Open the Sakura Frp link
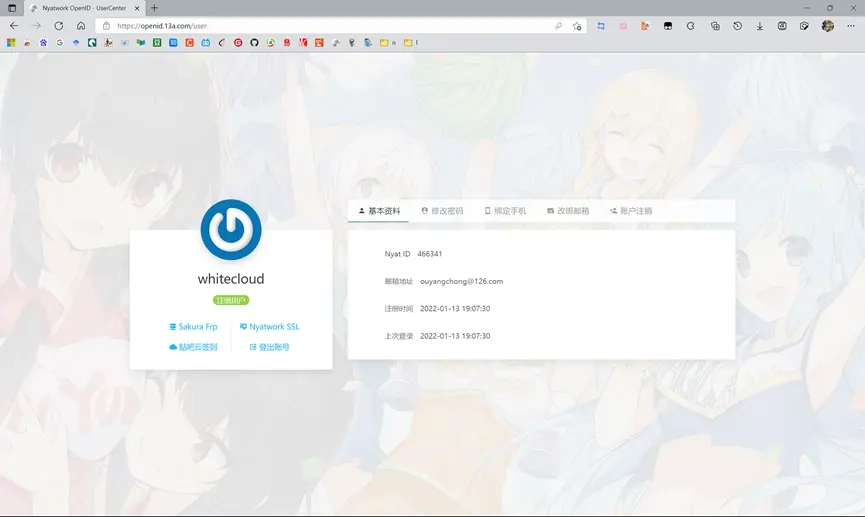865x517 pixels. [x=194, y=327]
